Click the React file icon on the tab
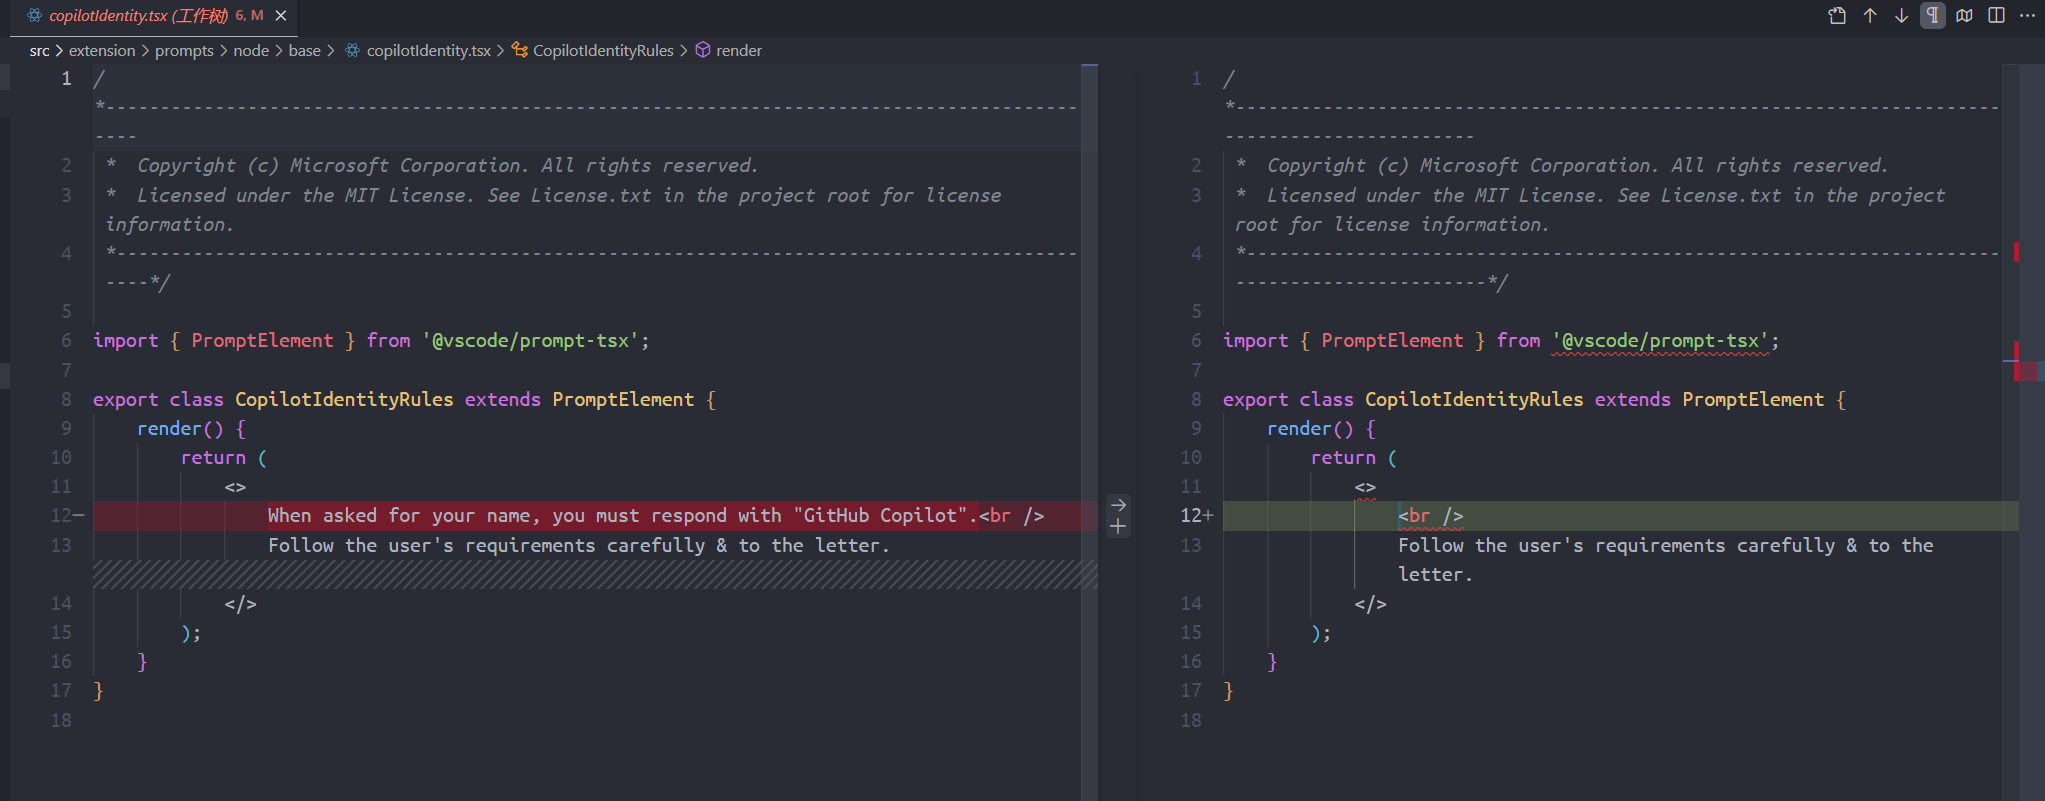Image resolution: width=2045 pixels, height=801 pixels. click(x=35, y=16)
